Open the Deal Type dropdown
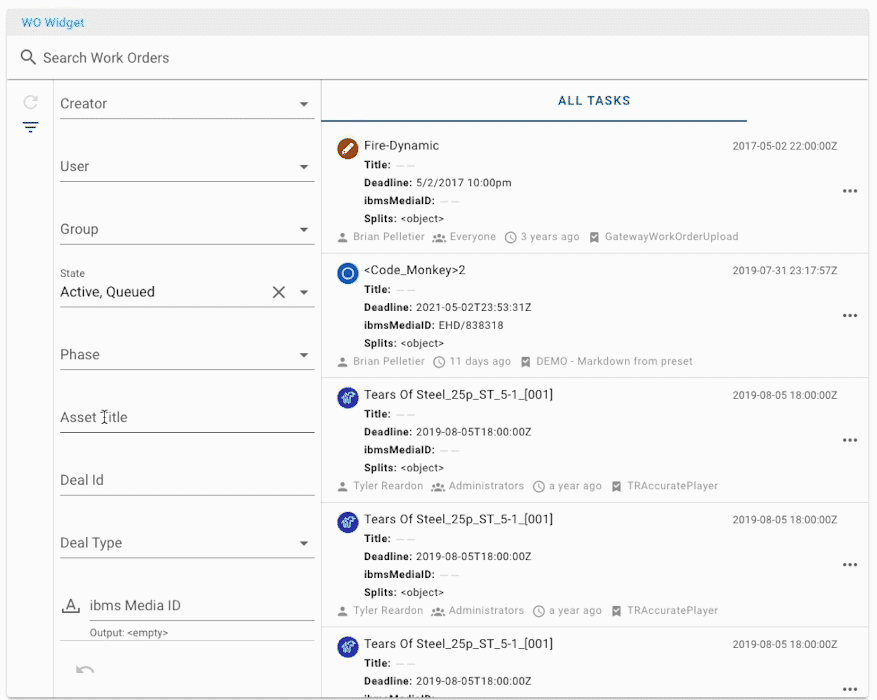The image size is (877, 700). pyautogui.click(x=187, y=543)
